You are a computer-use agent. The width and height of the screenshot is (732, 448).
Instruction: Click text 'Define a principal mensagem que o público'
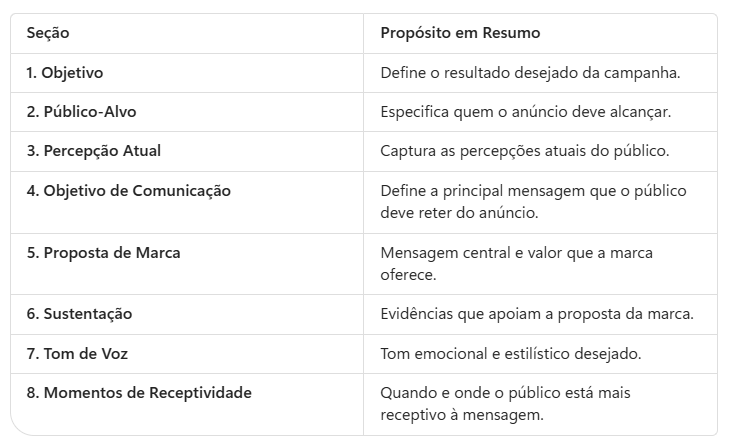(533, 191)
